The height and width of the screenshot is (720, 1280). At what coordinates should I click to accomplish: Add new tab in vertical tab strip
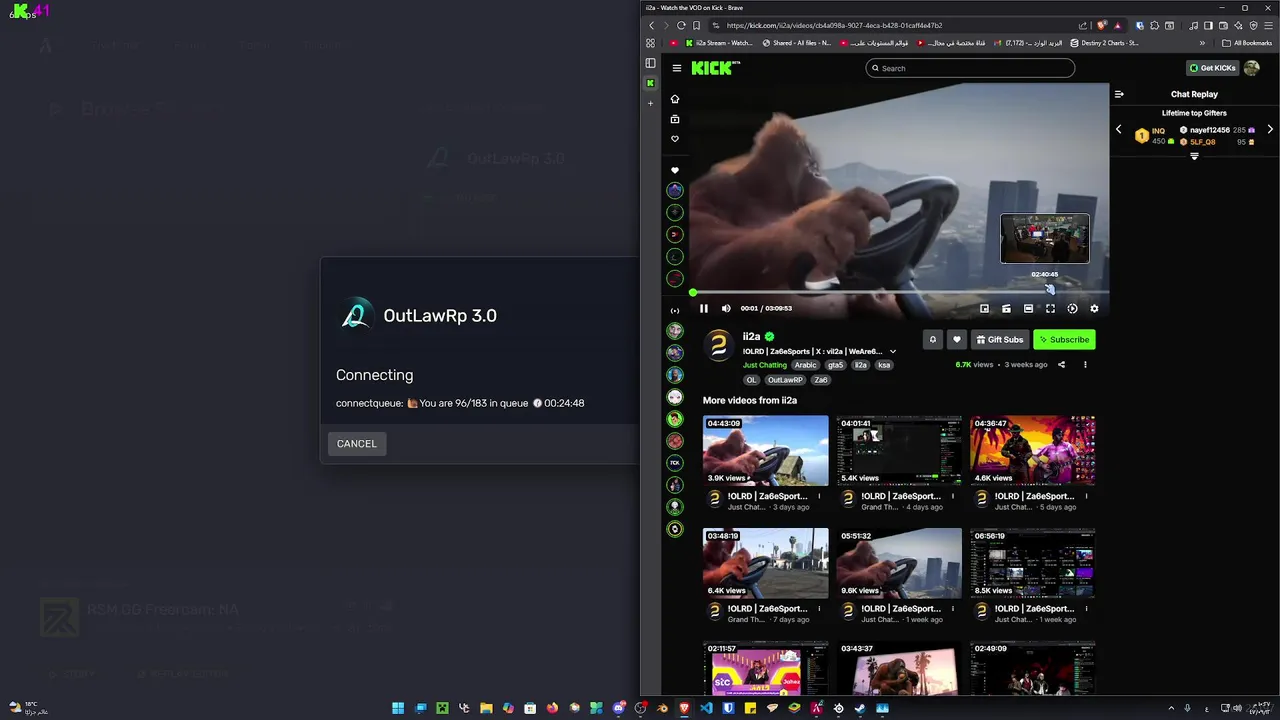[x=650, y=103]
